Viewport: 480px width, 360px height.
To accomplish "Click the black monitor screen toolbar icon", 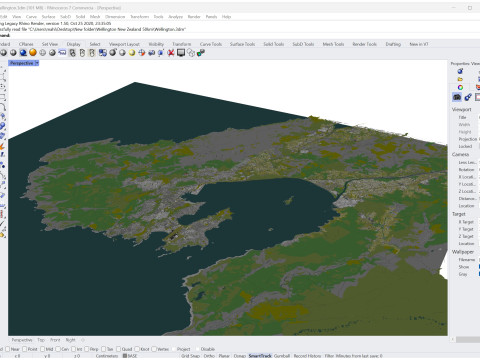I will click(181, 53).
